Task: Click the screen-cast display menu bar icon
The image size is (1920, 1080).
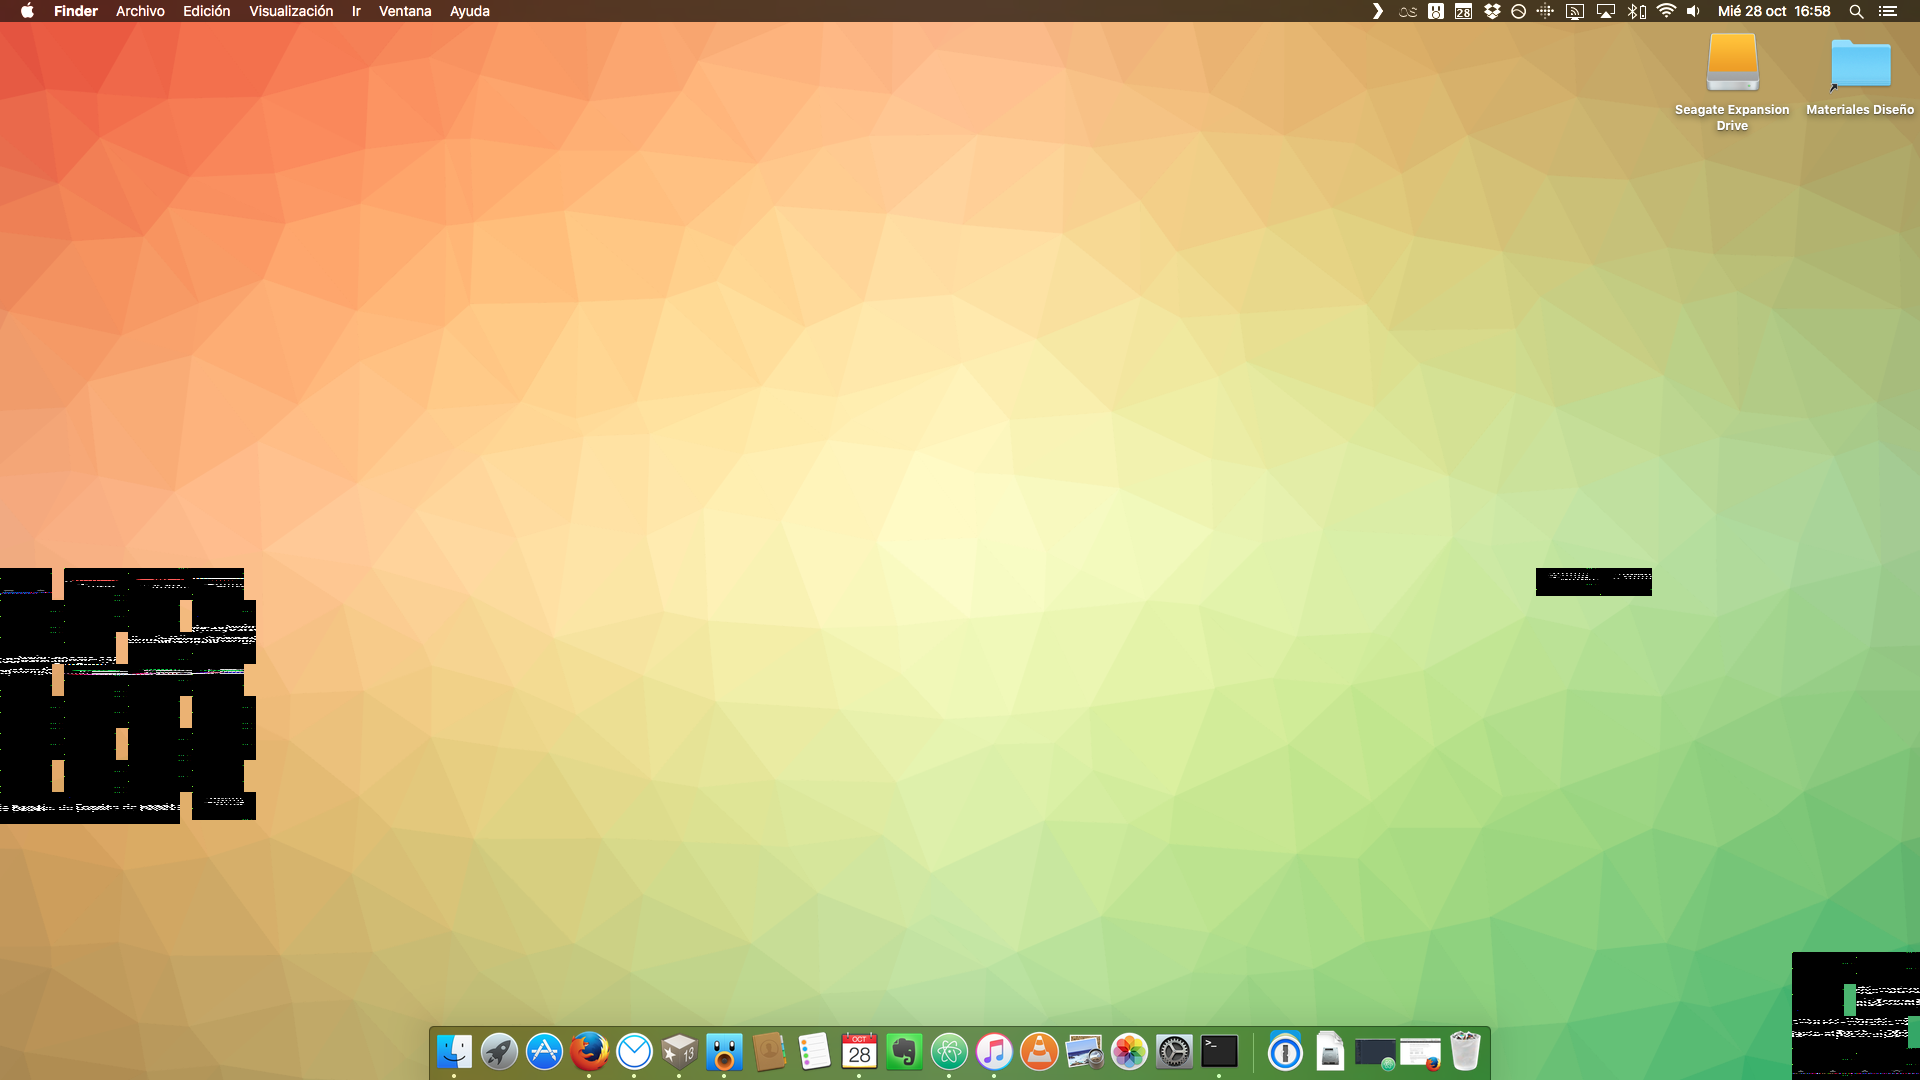Action: coord(1575,11)
